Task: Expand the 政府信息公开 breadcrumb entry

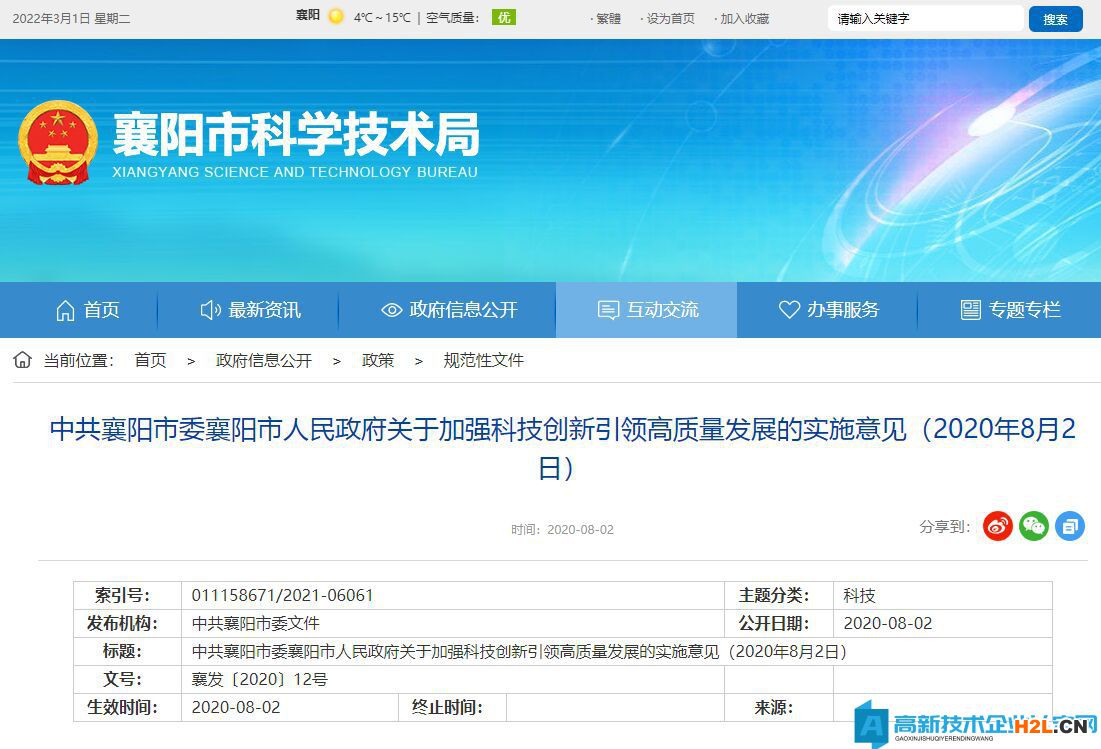Action: point(264,360)
